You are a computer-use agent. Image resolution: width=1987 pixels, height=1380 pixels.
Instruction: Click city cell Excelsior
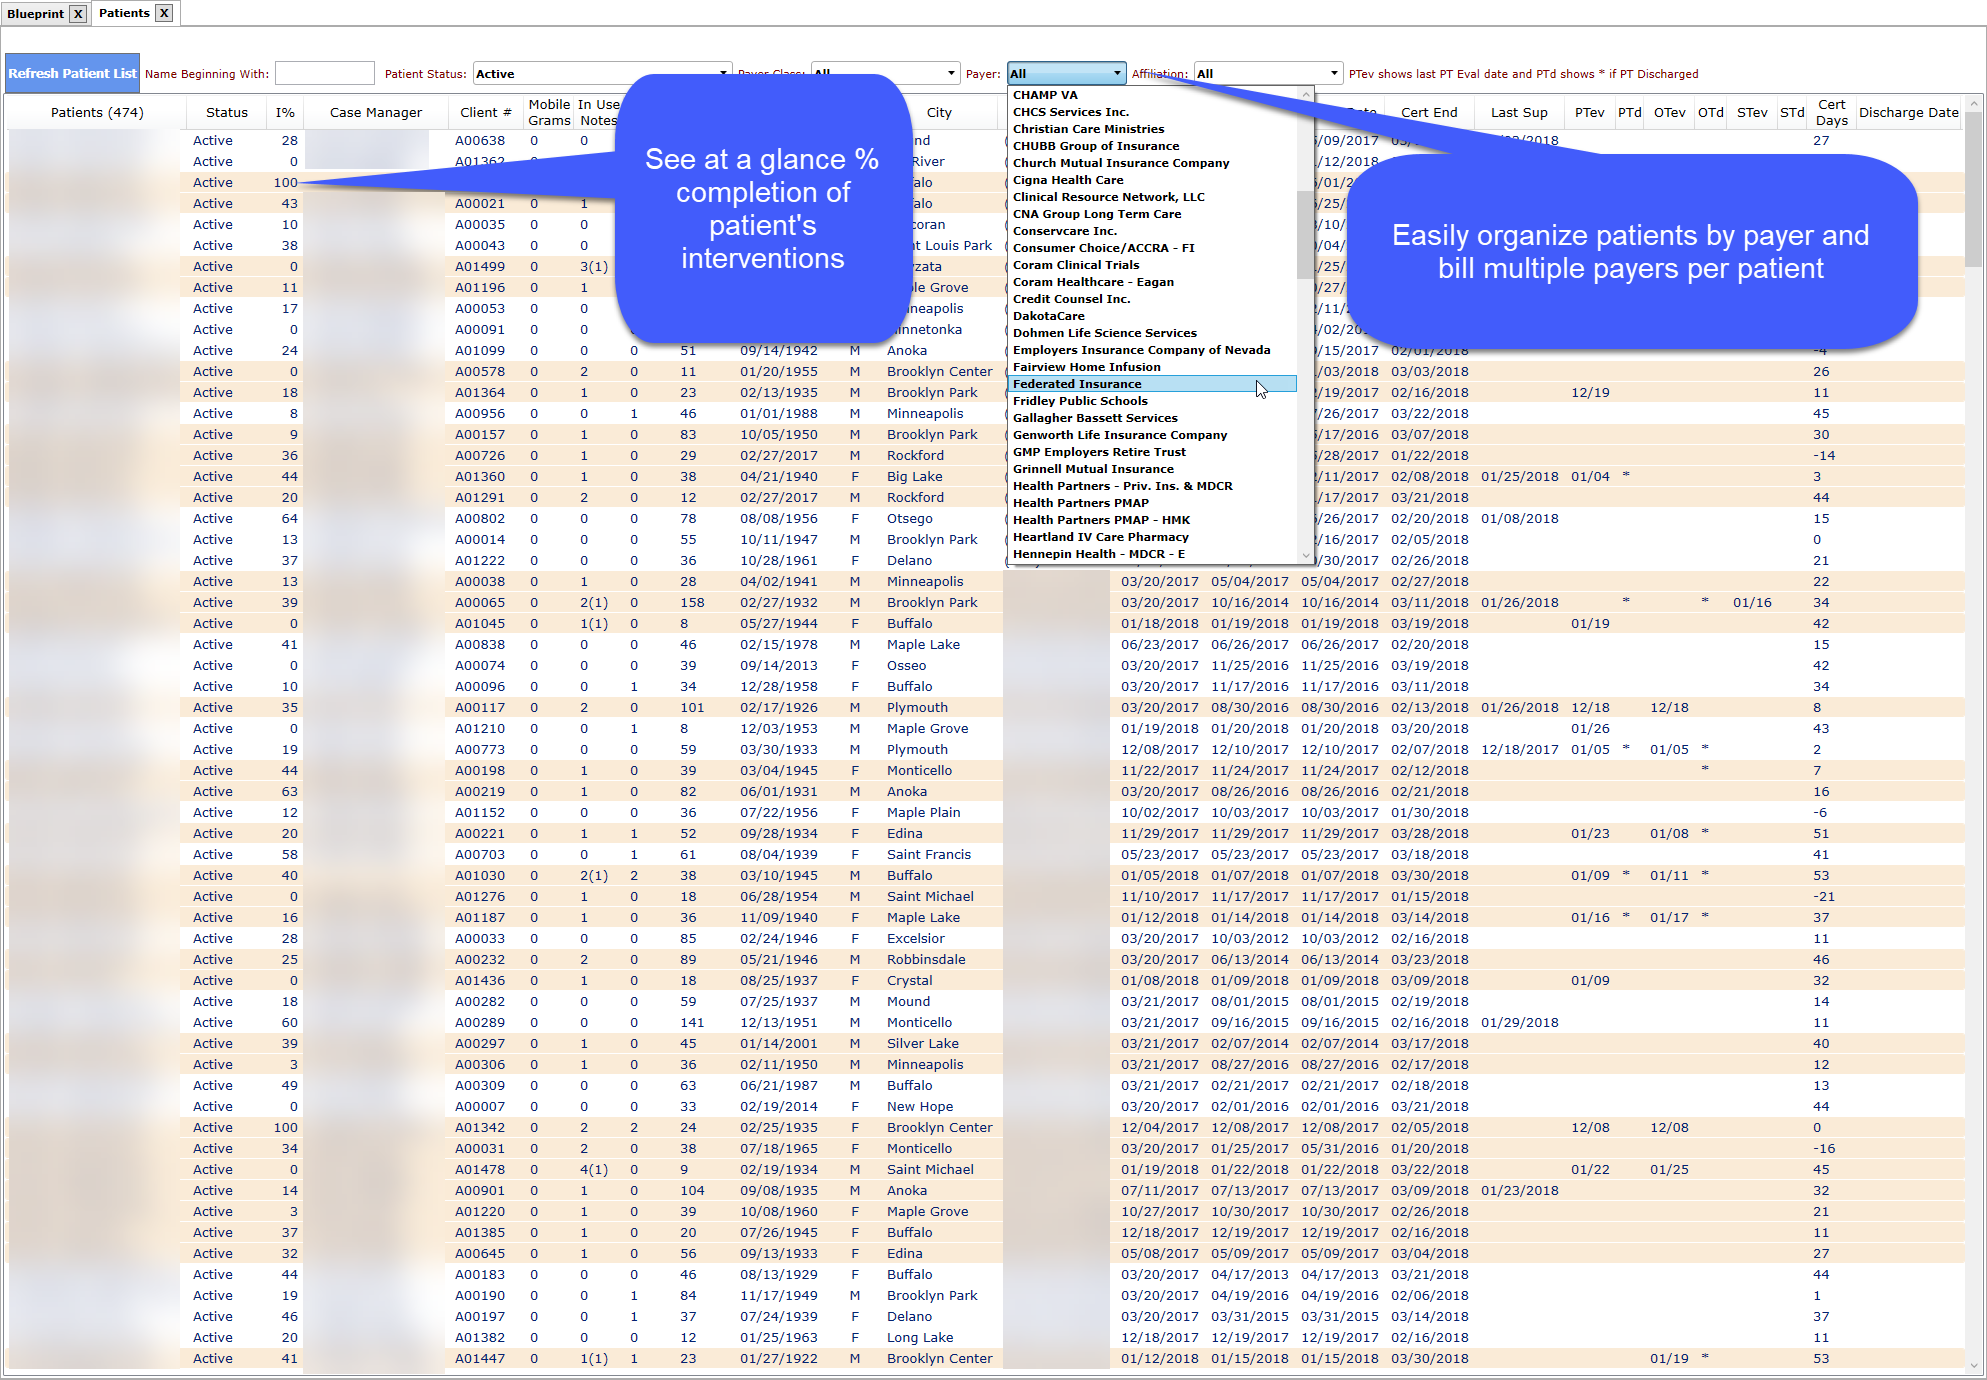[x=915, y=939]
